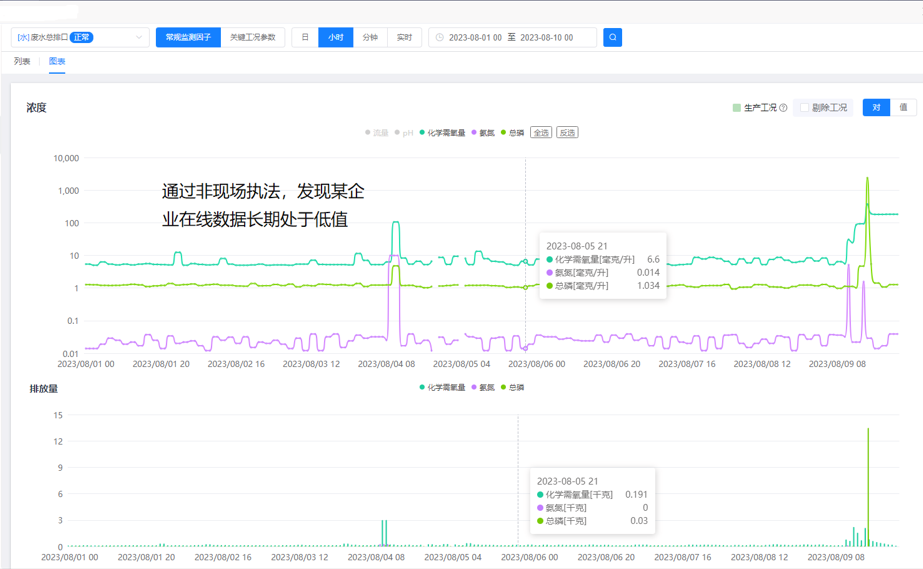This screenshot has width=923, height=569.
Task: Click the 正常 status badge
Action: tap(81, 37)
